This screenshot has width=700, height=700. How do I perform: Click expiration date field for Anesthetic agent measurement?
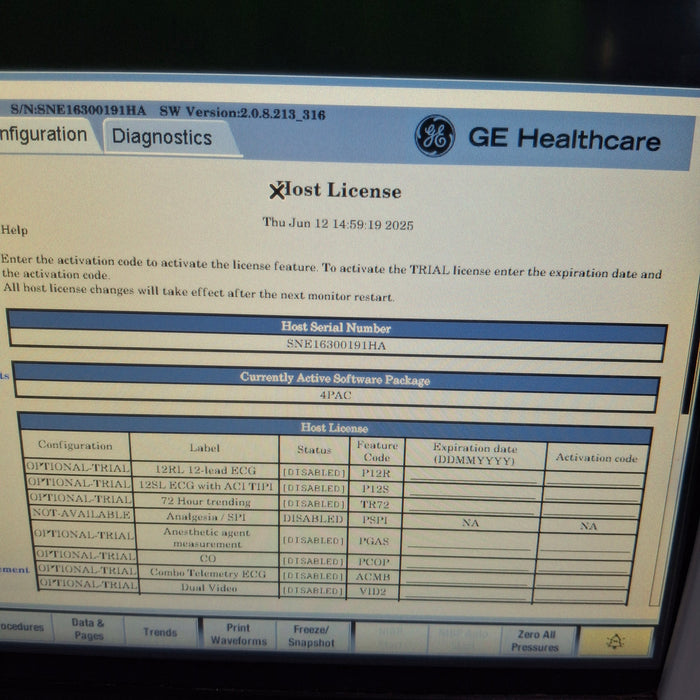(470, 543)
